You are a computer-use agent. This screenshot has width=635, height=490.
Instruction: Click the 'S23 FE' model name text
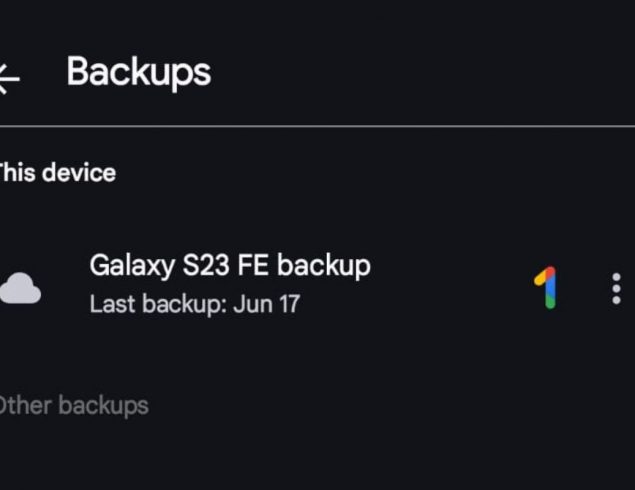pyautogui.click(x=221, y=266)
